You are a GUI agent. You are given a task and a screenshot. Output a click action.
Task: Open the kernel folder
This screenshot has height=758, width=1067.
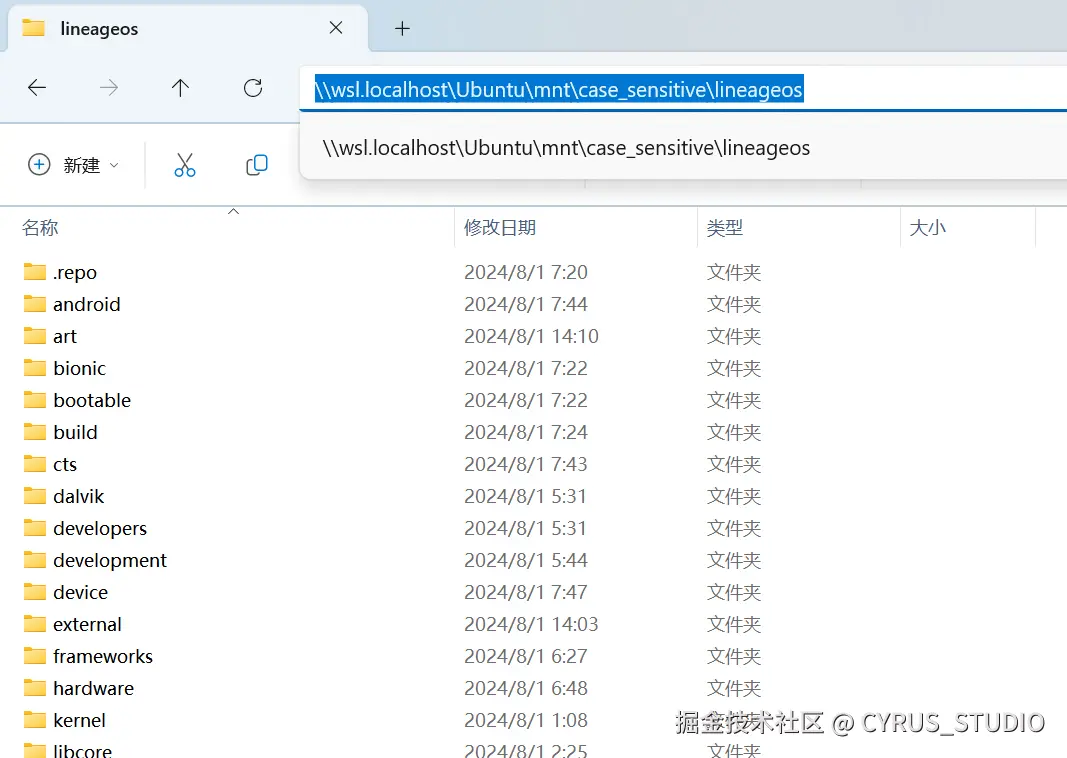click(81, 720)
